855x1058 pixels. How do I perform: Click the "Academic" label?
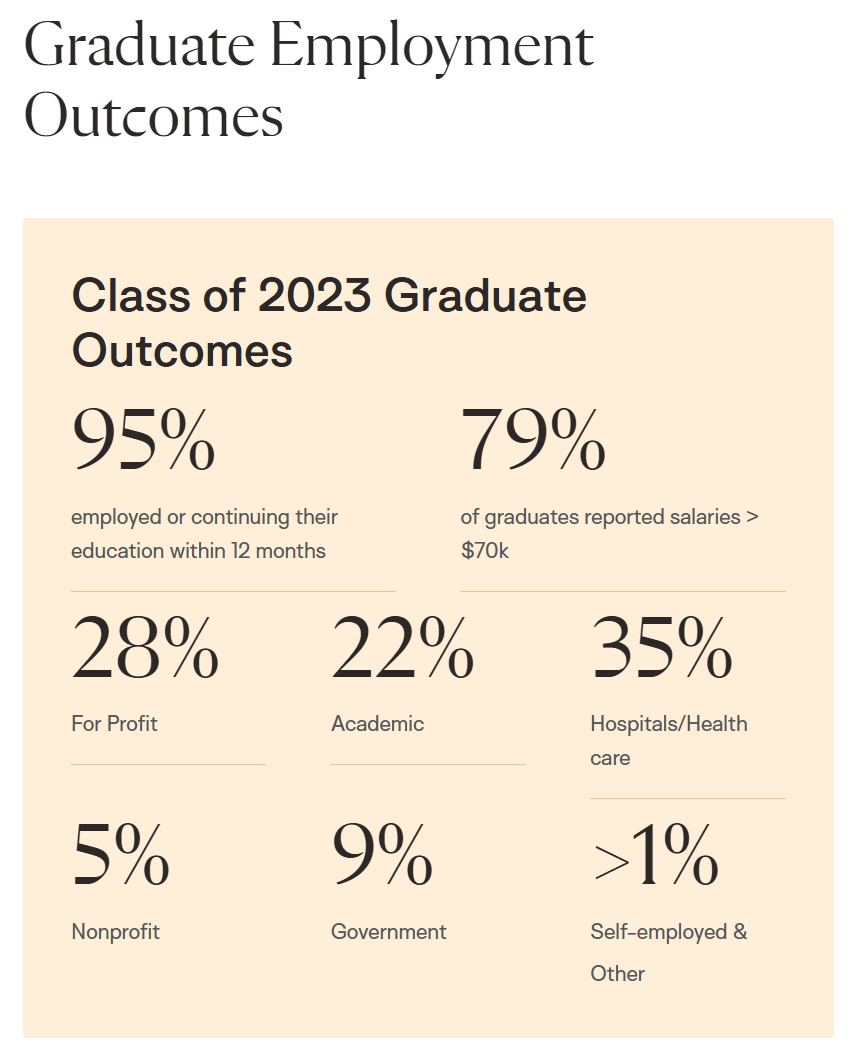pos(377,724)
